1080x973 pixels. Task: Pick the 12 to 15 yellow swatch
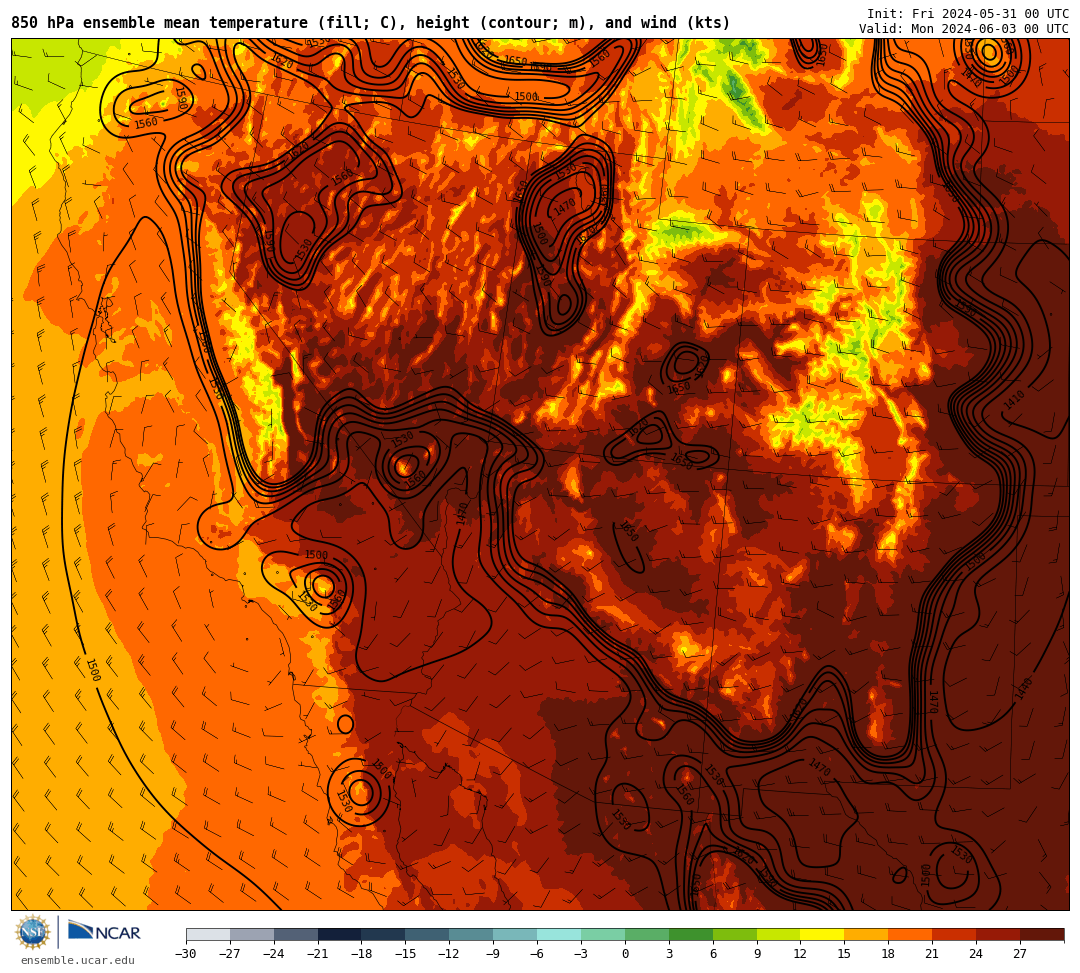[x=823, y=934]
